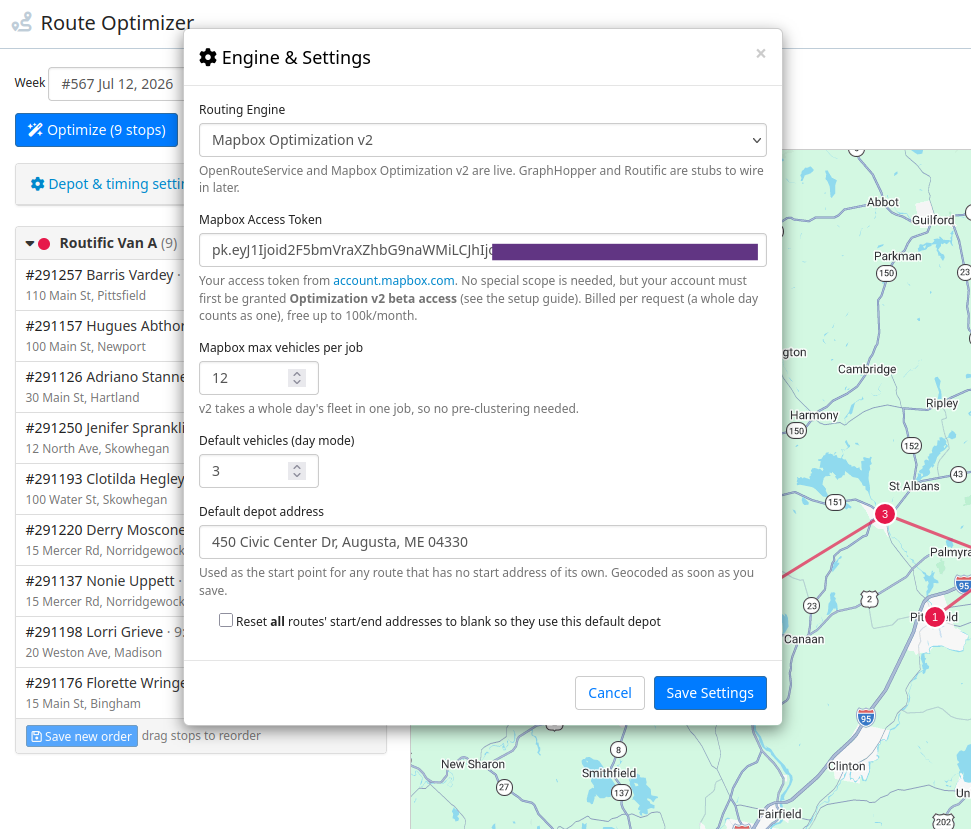Increase Mapbox max vehicles per job value
Image resolution: width=971 pixels, height=829 pixels.
(x=297, y=373)
